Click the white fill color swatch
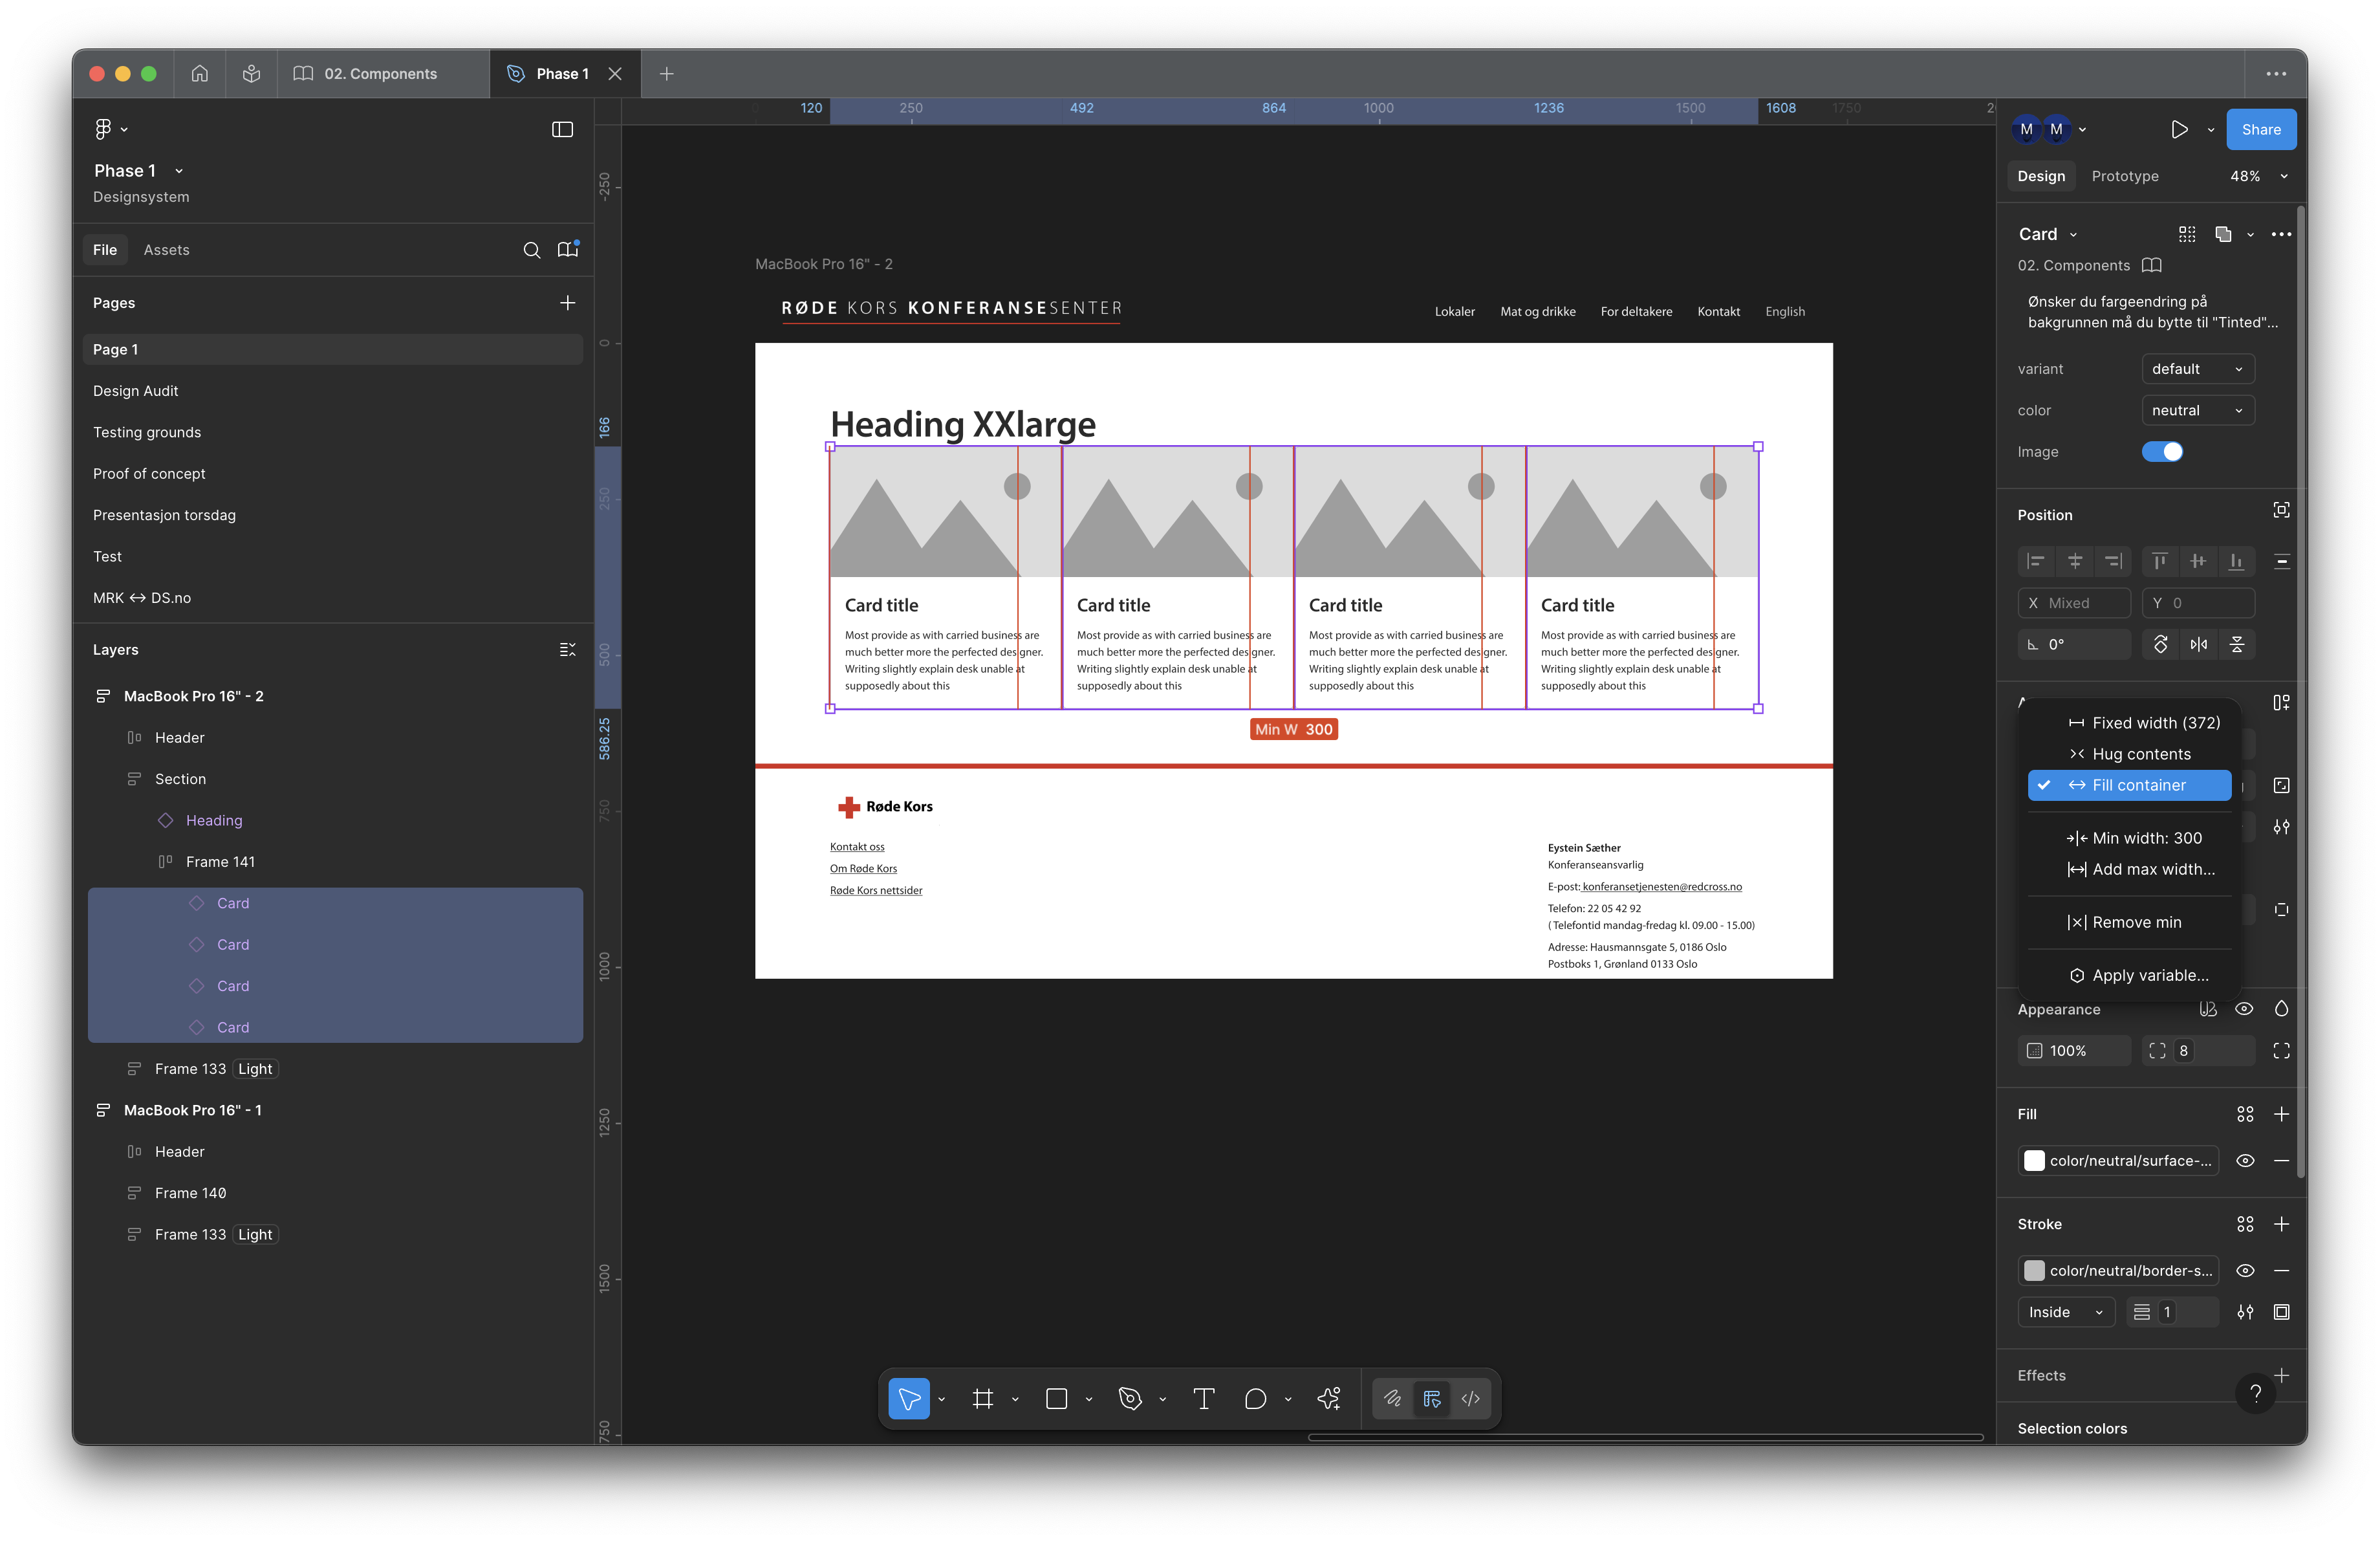Viewport: 2380px width, 1541px height. tap(2034, 1161)
